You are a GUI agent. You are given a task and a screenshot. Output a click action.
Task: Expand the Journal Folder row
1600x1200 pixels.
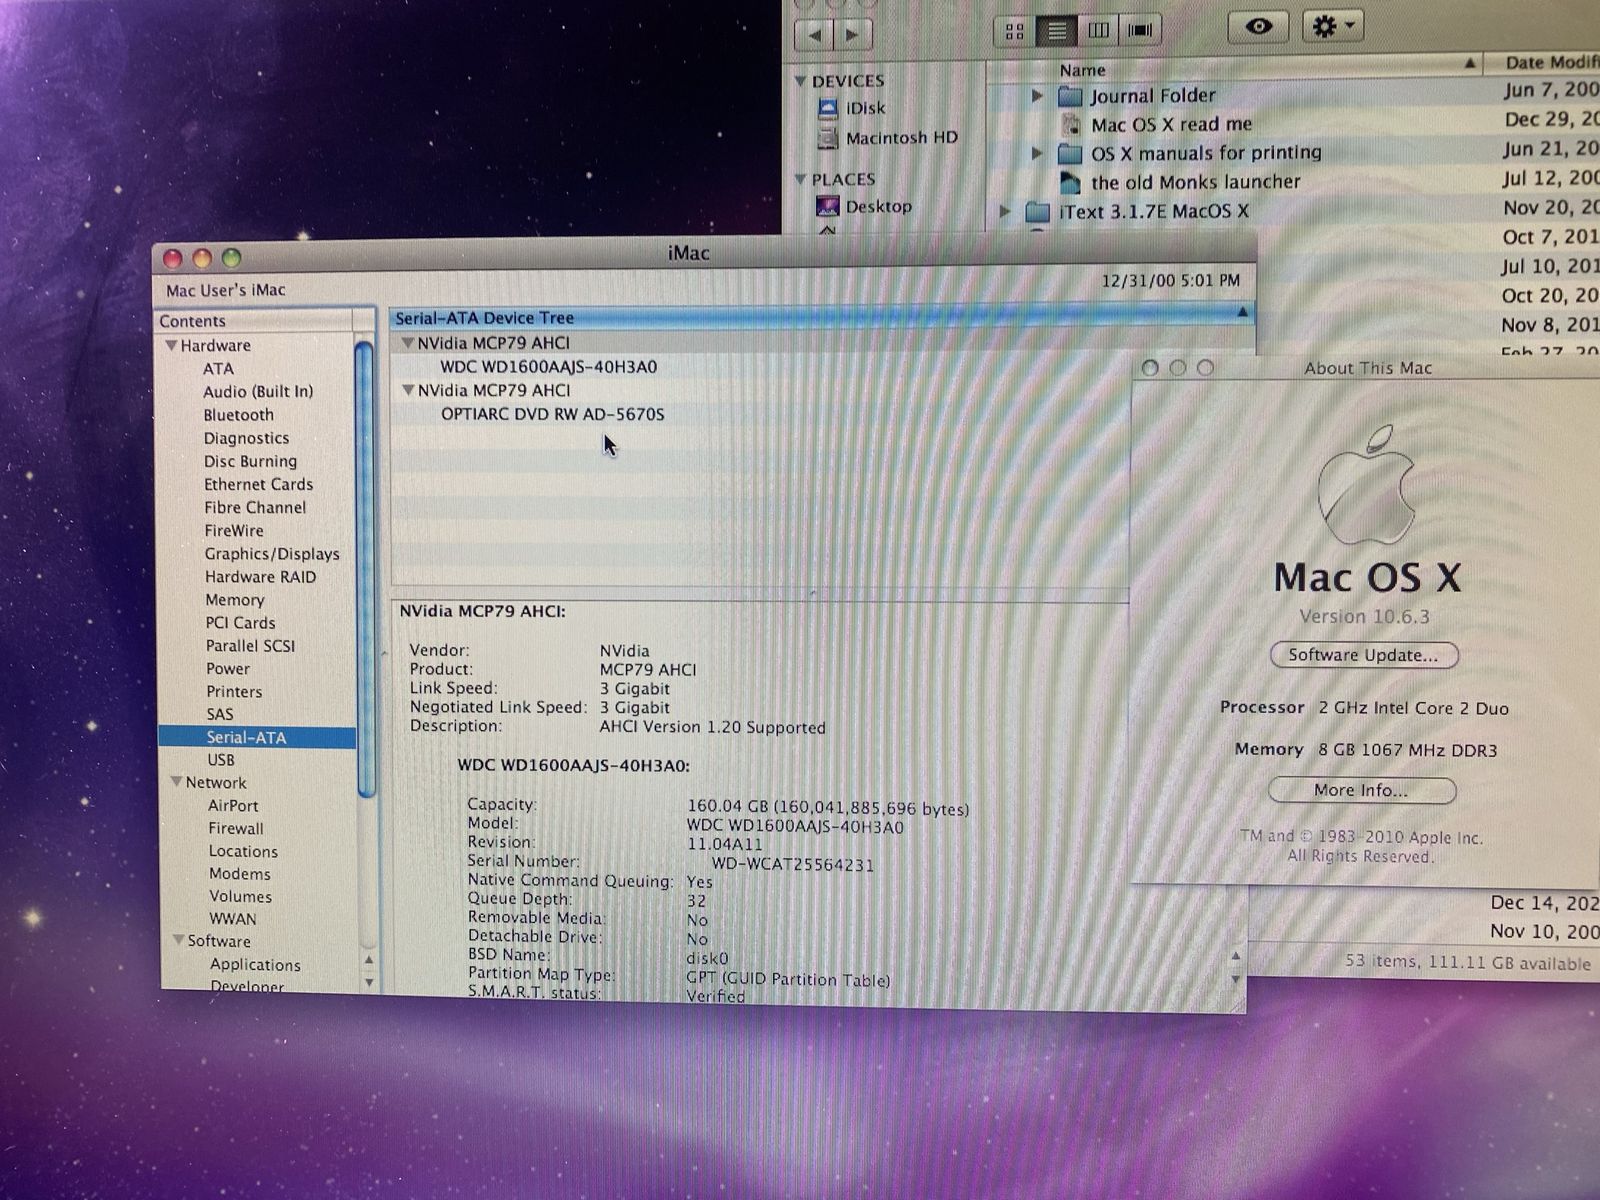tap(1037, 96)
